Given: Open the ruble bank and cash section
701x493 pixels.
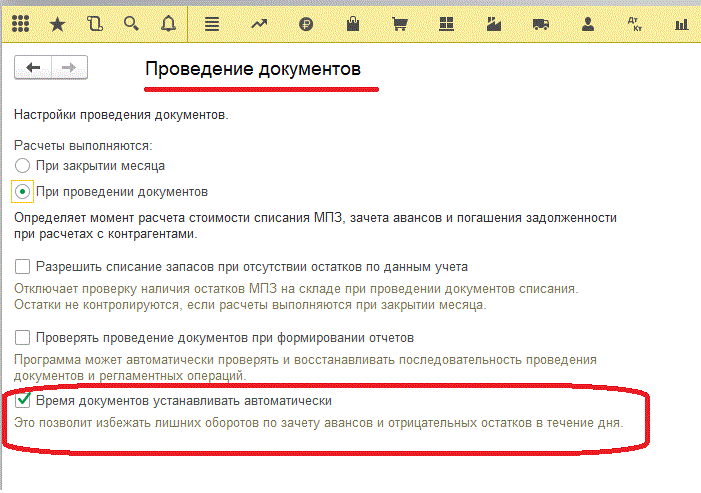Looking at the screenshot, I should pyautogui.click(x=306, y=24).
